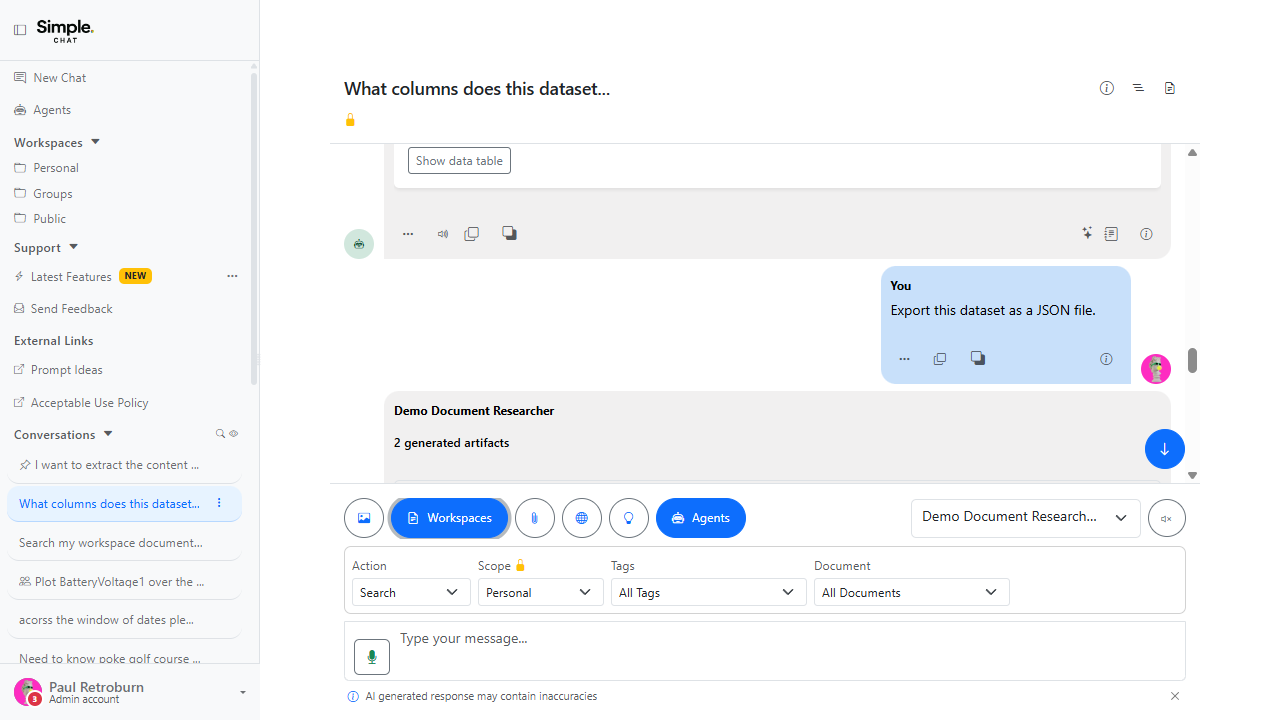Screen dimensions: 1280x720
Task: Open pinned conversation 'I want to extract the content'
Action: pyautogui.click(x=124, y=465)
